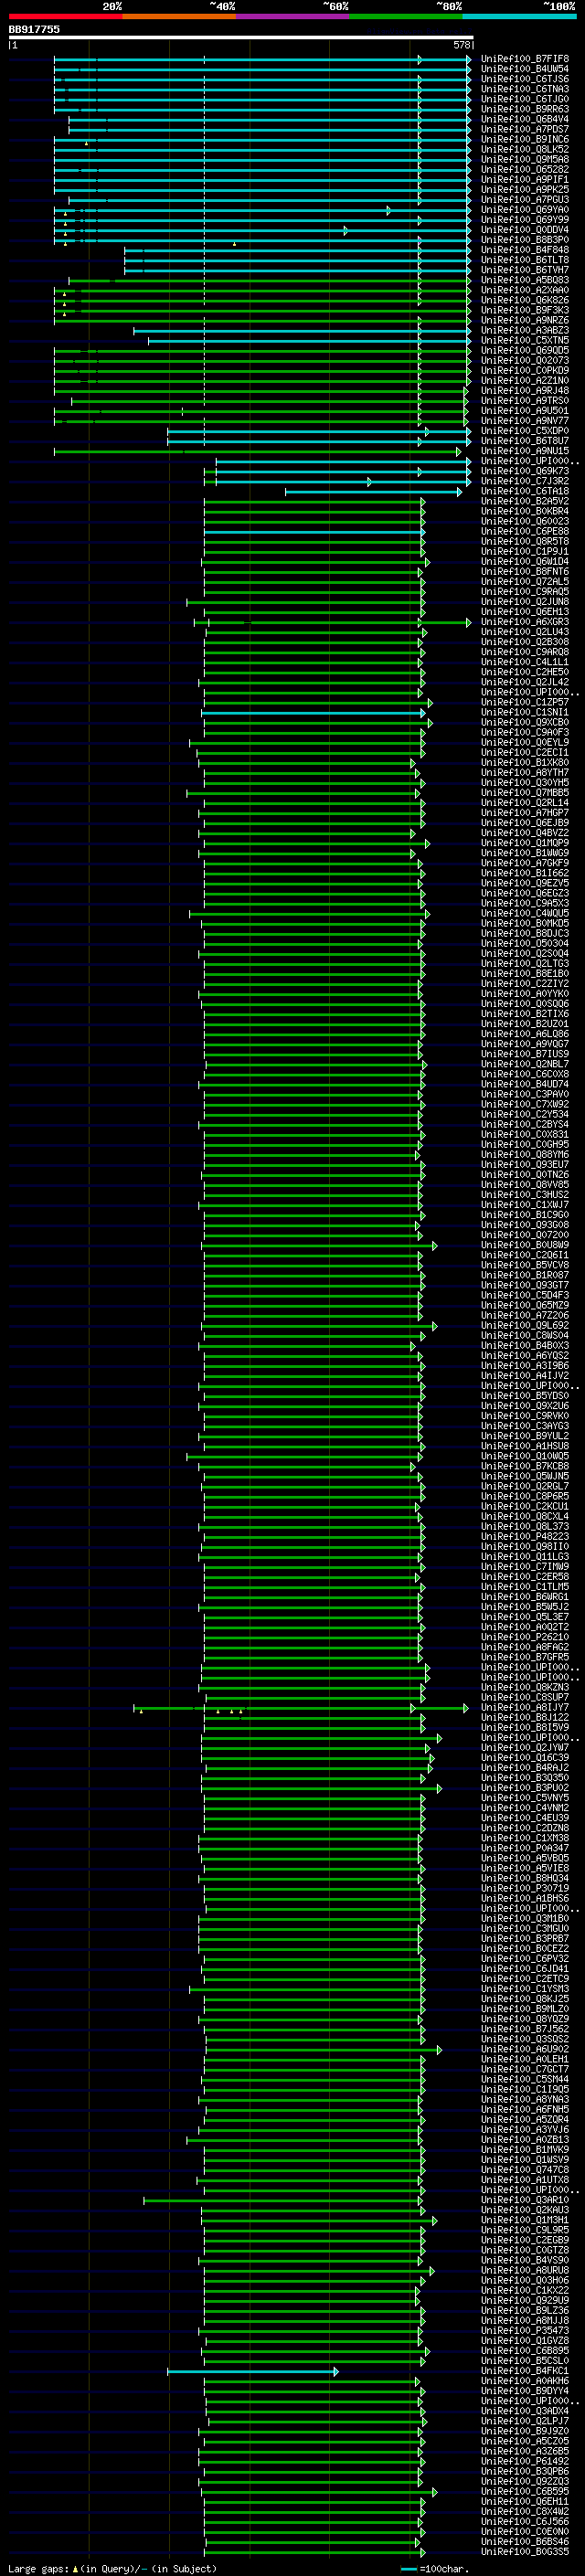Click the hit label UniRef100_B3PU02

pos(525,1788)
